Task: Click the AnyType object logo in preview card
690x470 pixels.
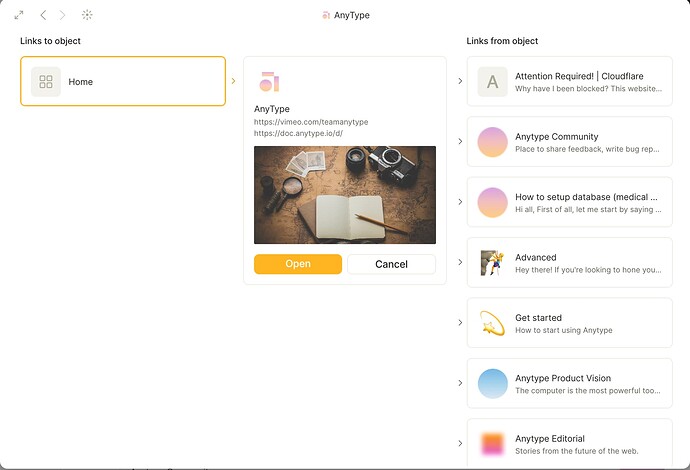Action: tap(269, 81)
